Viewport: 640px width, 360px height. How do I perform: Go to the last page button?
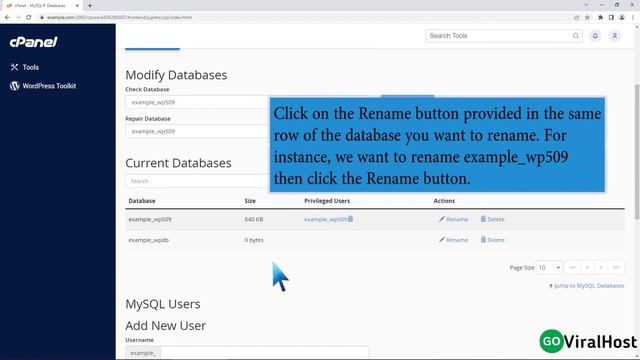(616, 267)
